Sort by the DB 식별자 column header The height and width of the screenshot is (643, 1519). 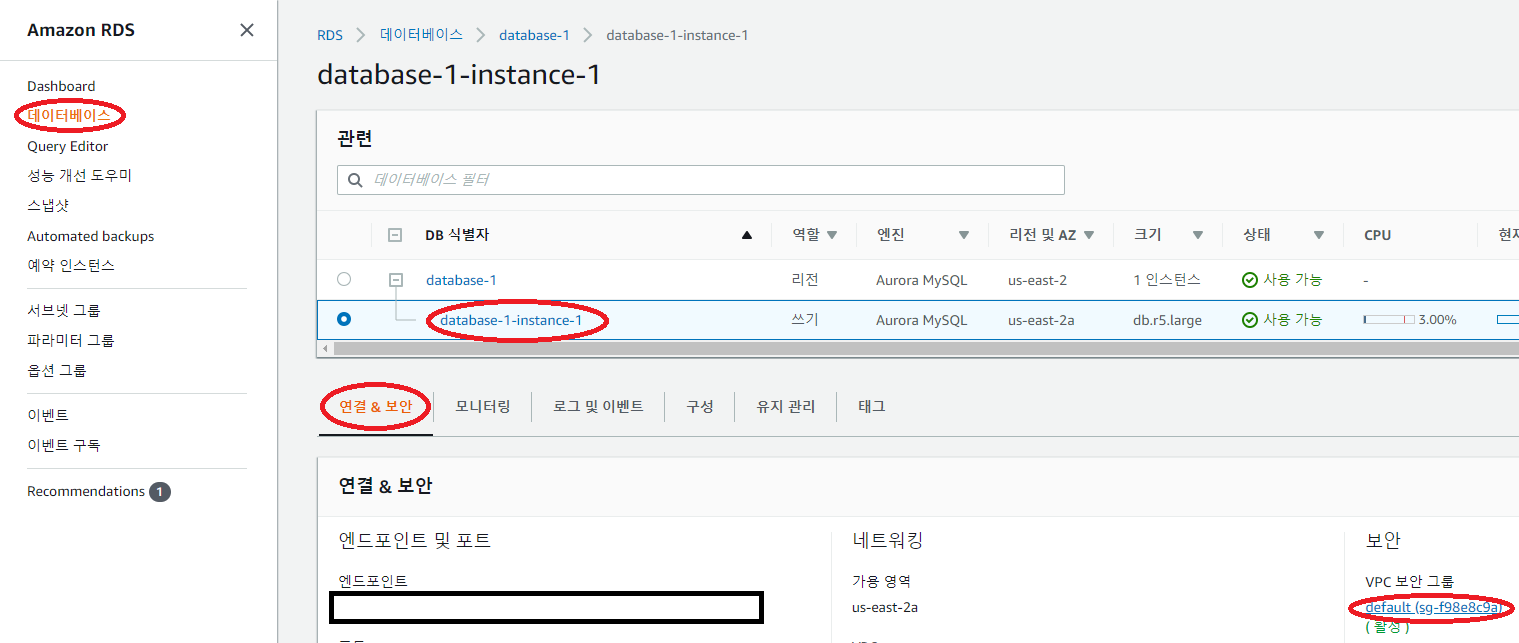point(457,235)
